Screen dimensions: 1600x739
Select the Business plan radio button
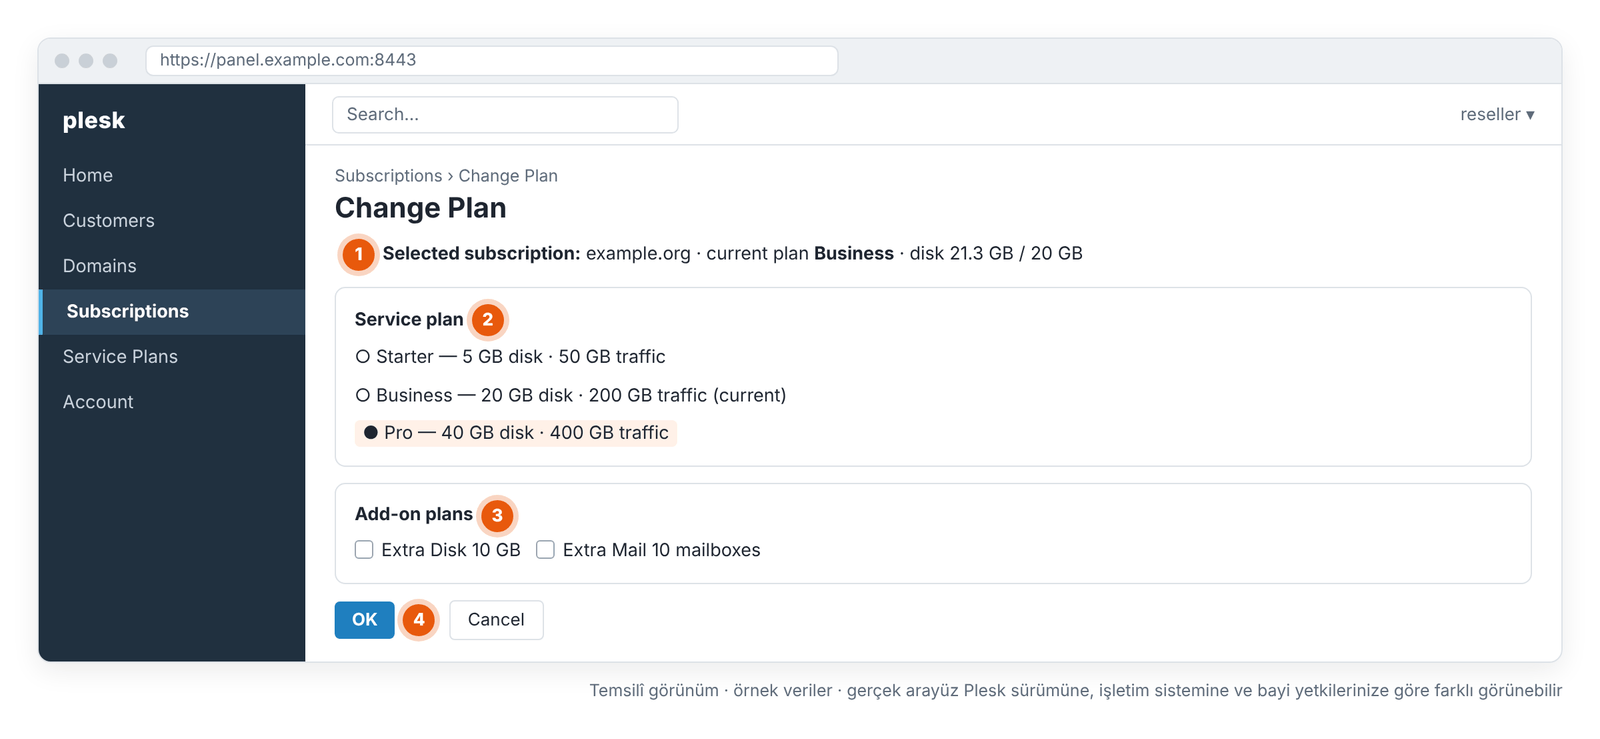[x=363, y=395]
